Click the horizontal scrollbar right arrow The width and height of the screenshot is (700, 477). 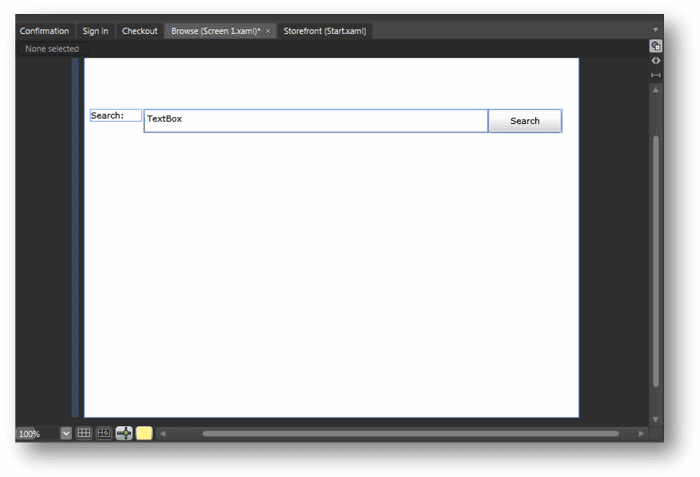click(642, 433)
